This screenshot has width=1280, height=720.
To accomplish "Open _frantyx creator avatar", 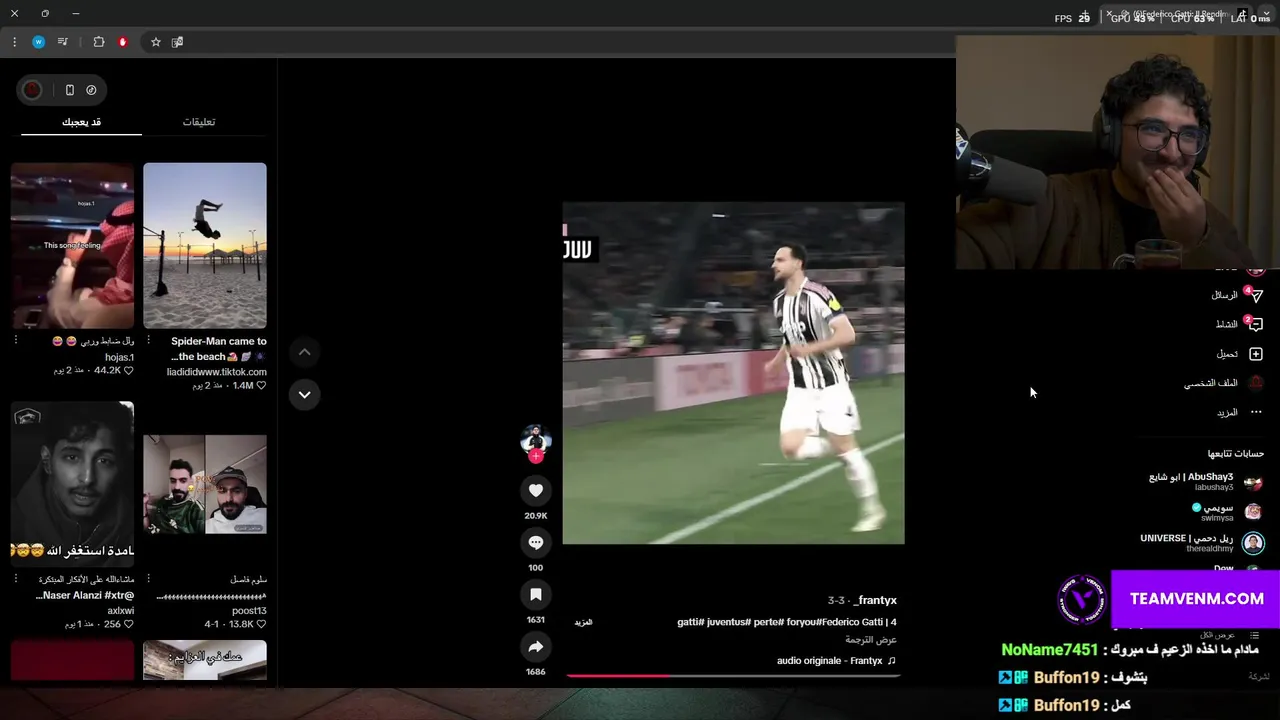I will [x=536, y=440].
